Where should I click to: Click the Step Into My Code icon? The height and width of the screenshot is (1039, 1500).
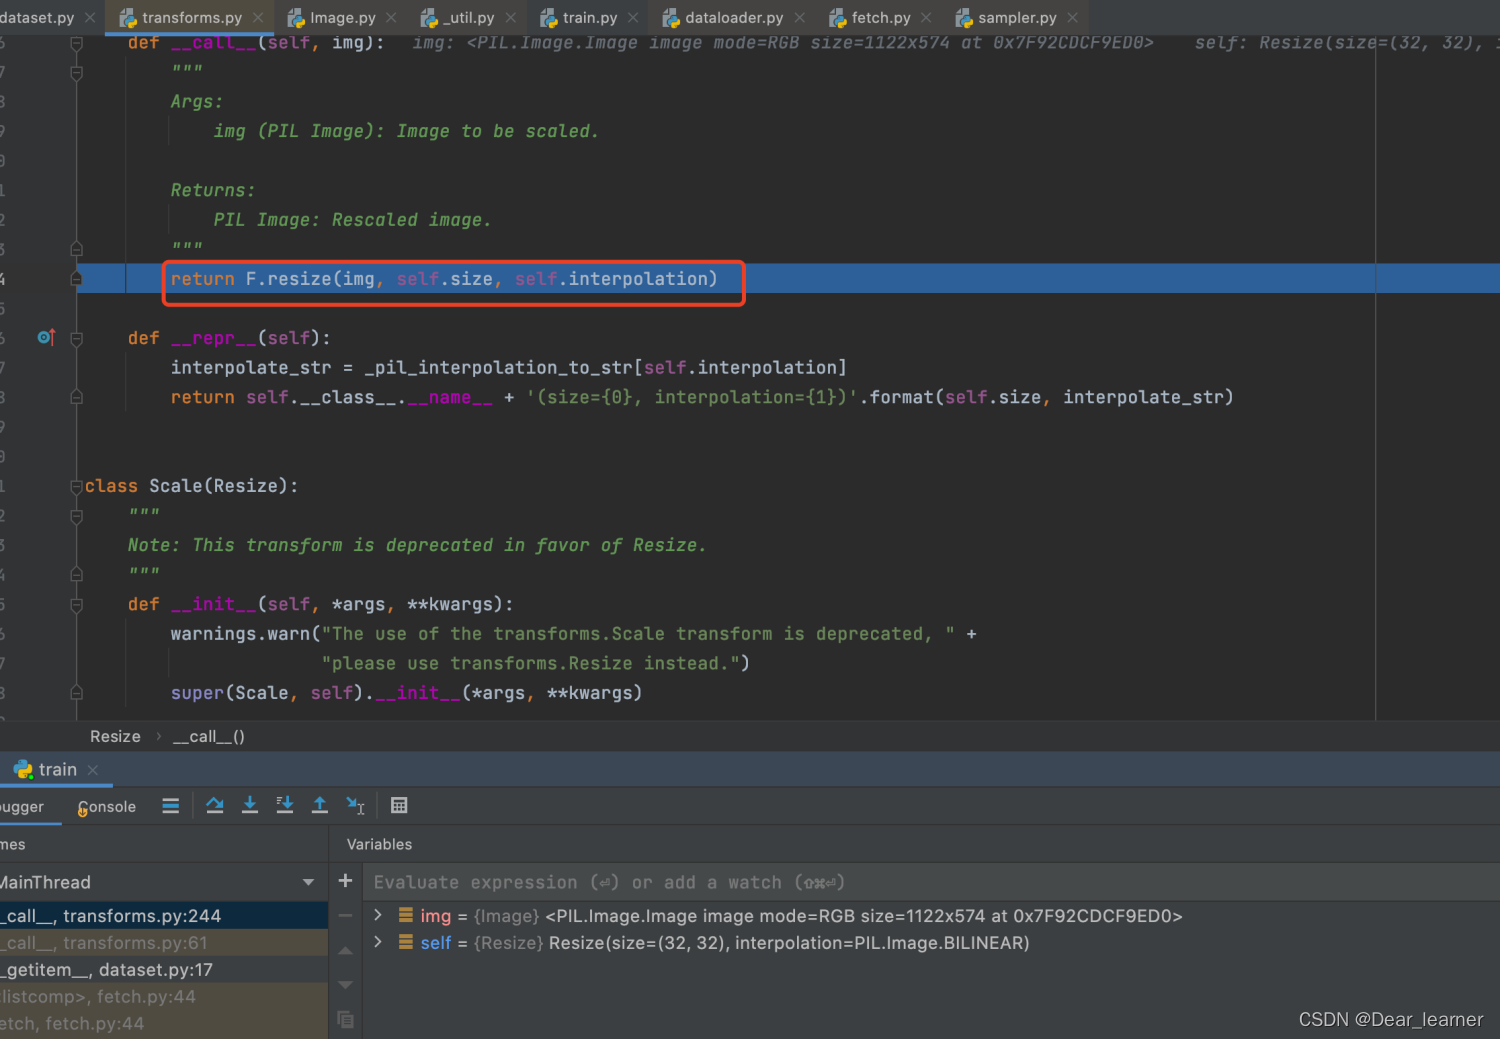[x=285, y=805]
